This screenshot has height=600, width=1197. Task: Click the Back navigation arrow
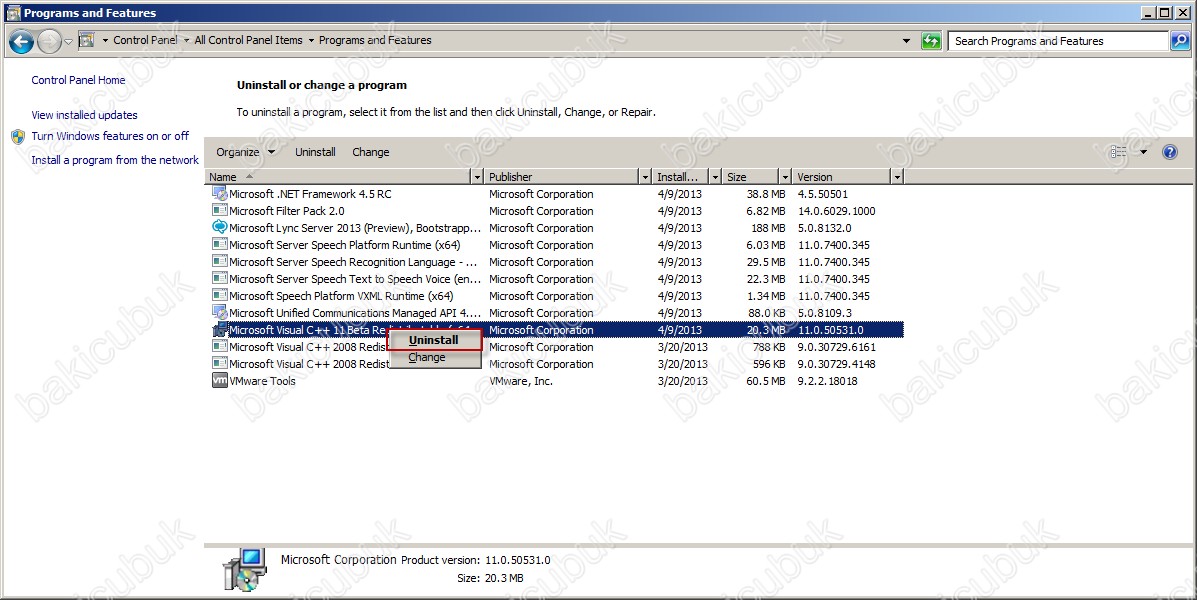coord(21,41)
